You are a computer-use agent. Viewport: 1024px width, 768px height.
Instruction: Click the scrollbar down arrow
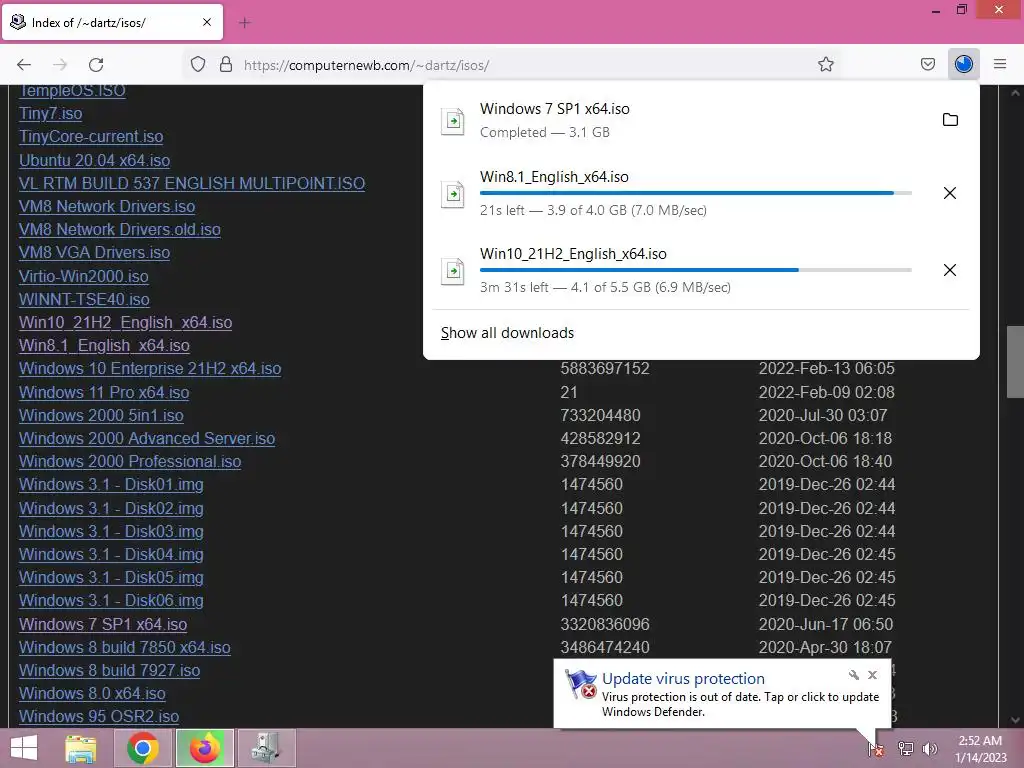(1015, 720)
